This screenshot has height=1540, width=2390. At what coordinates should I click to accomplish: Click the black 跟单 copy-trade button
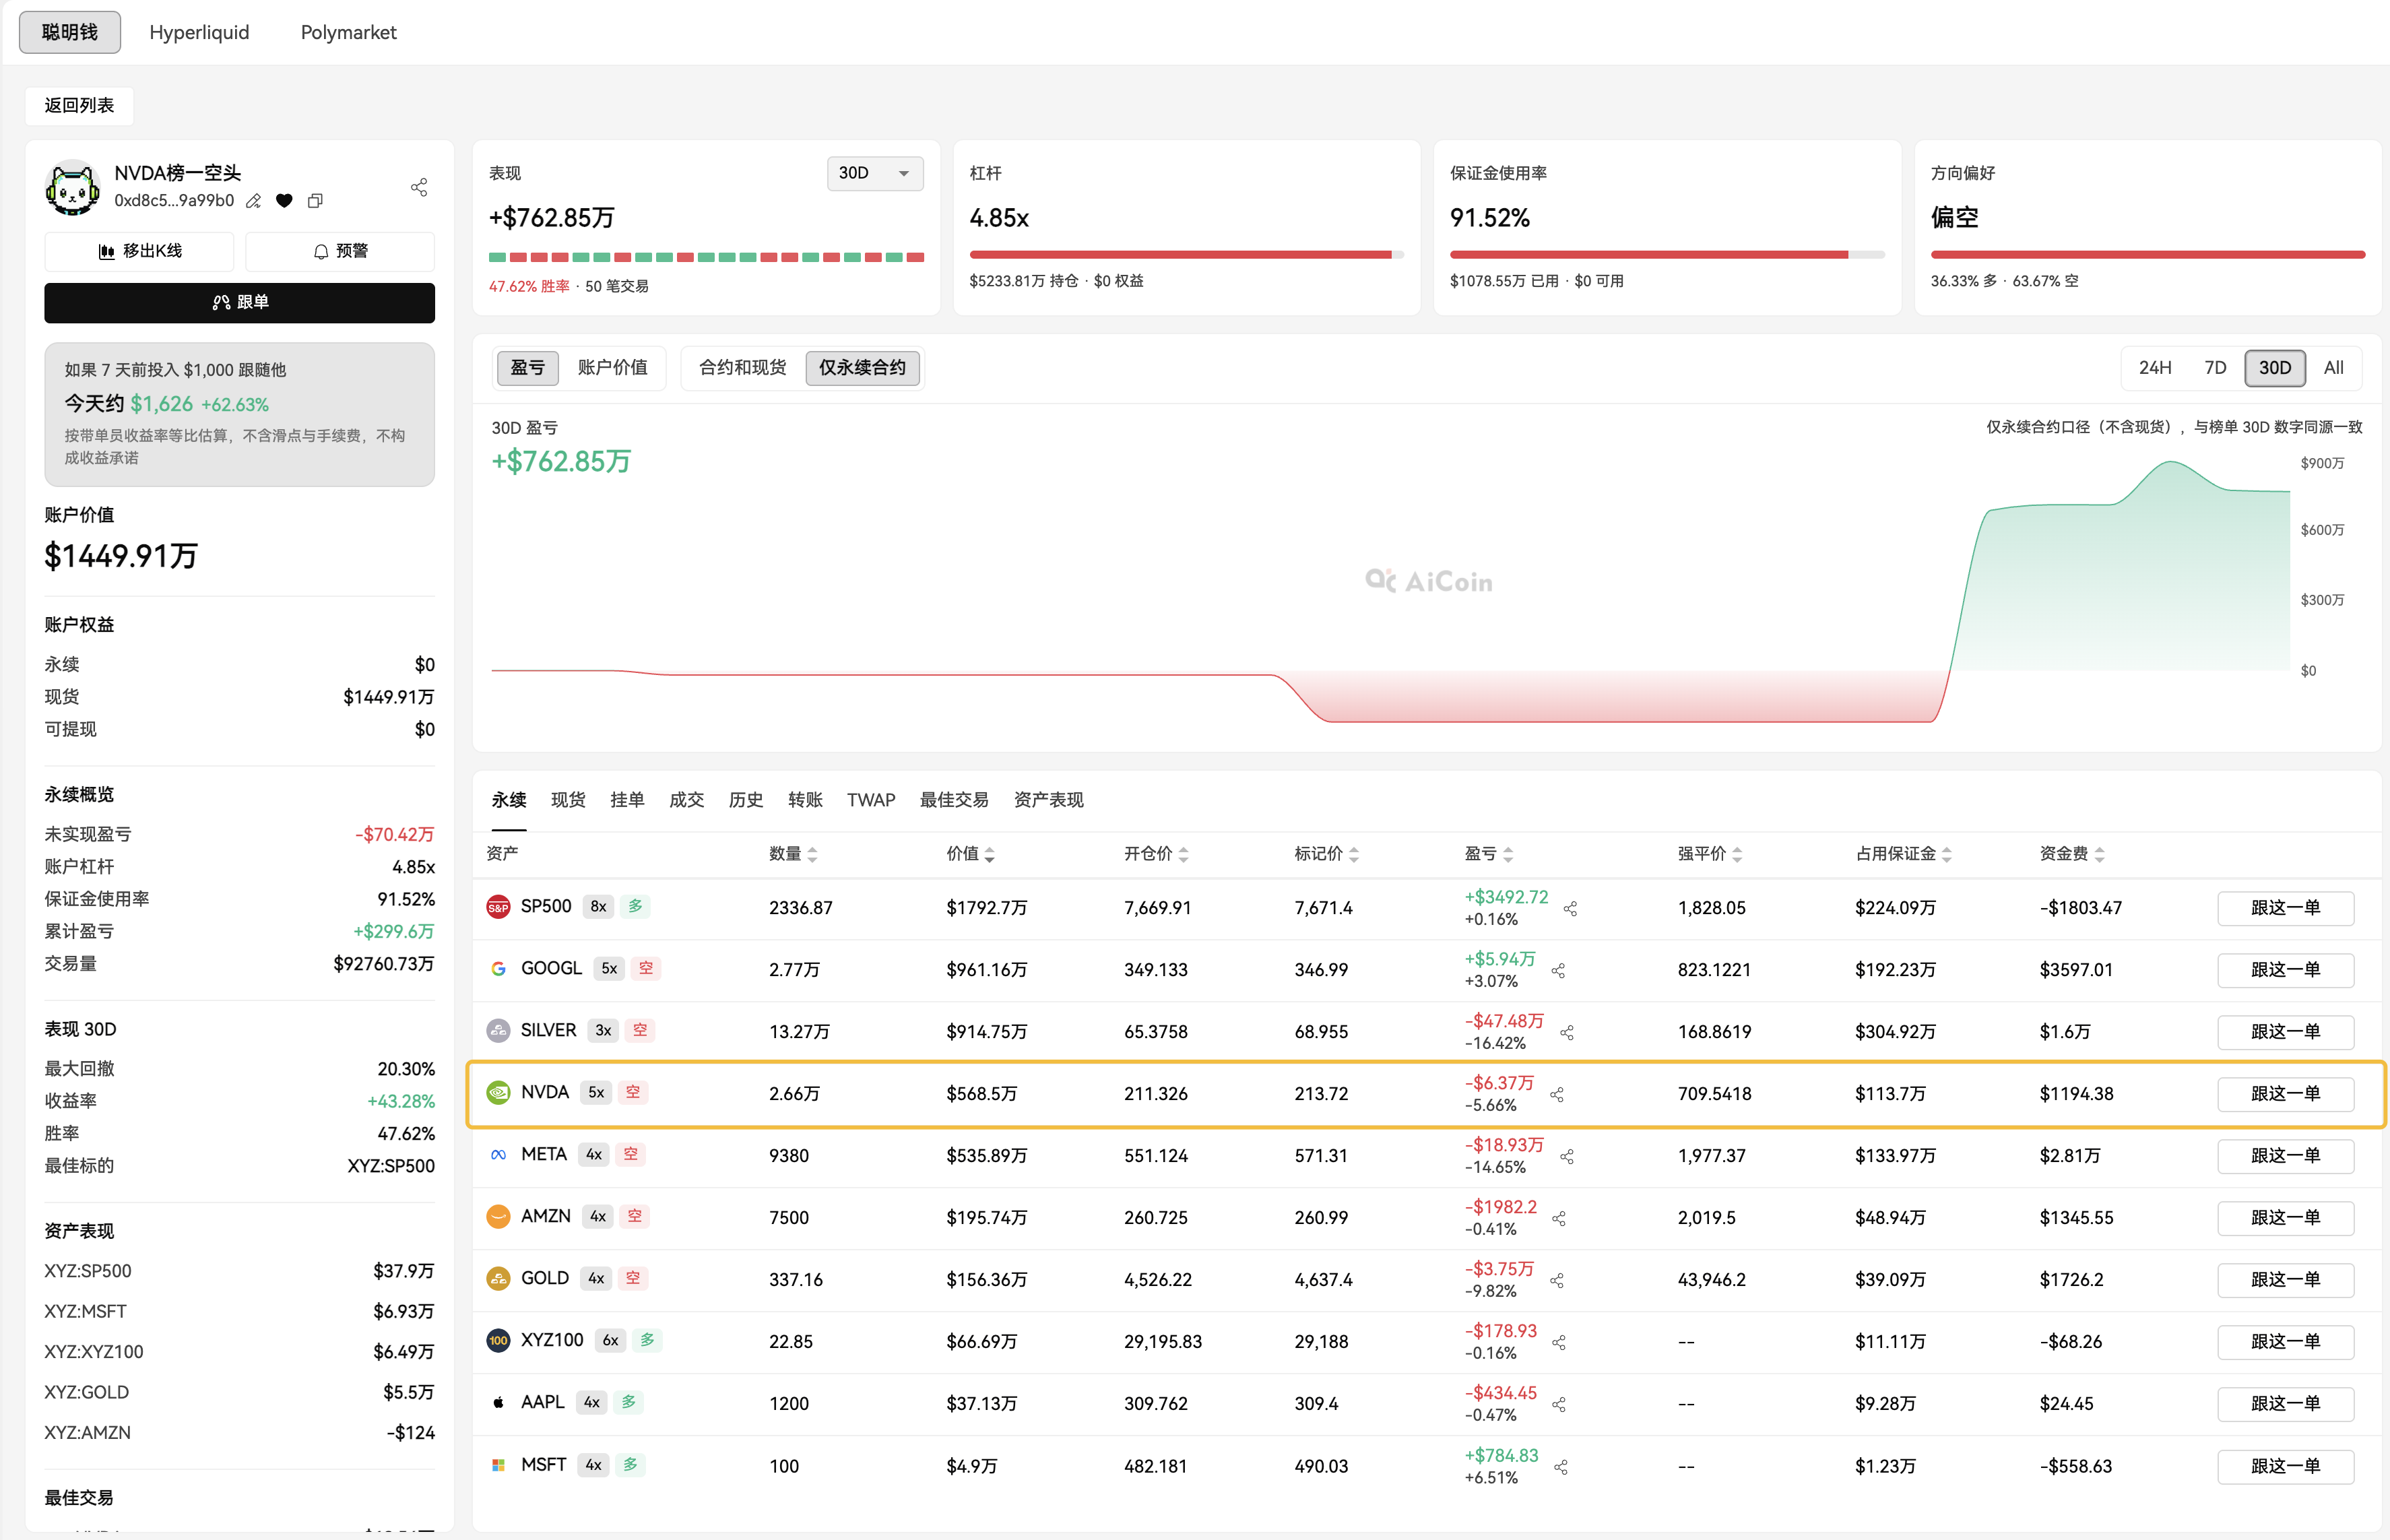239,302
